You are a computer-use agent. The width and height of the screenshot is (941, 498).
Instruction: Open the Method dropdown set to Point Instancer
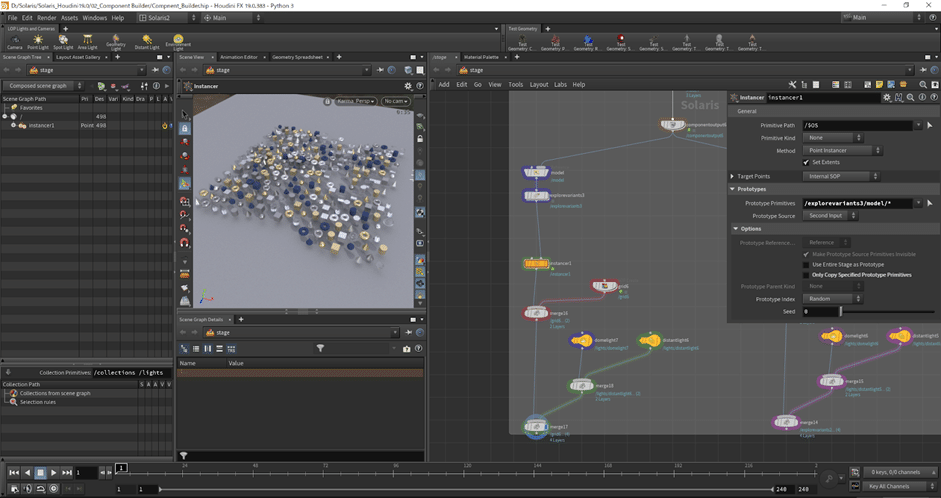click(x=842, y=151)
